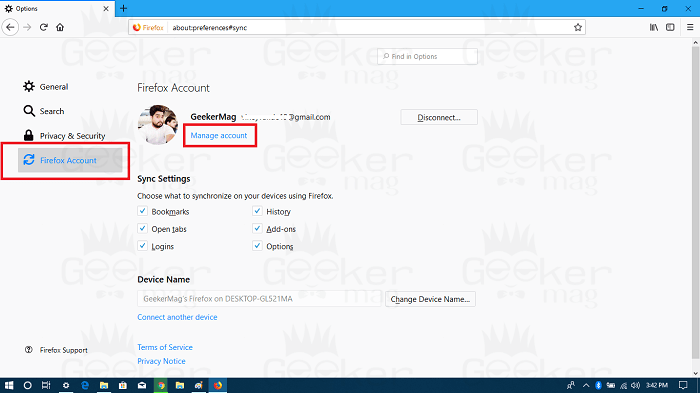Toggle the Add-ons sync checkbox
Screen dimensions: 700x393
[257, 228]
